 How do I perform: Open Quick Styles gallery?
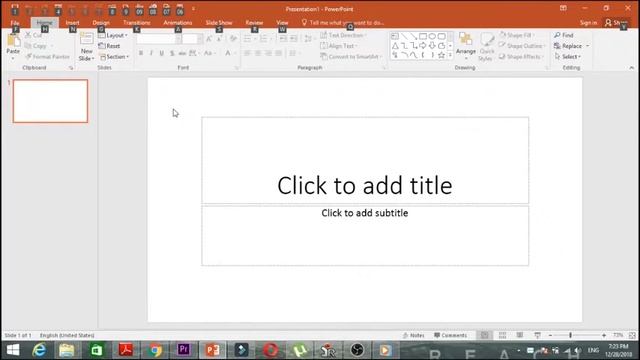[487, 47]
